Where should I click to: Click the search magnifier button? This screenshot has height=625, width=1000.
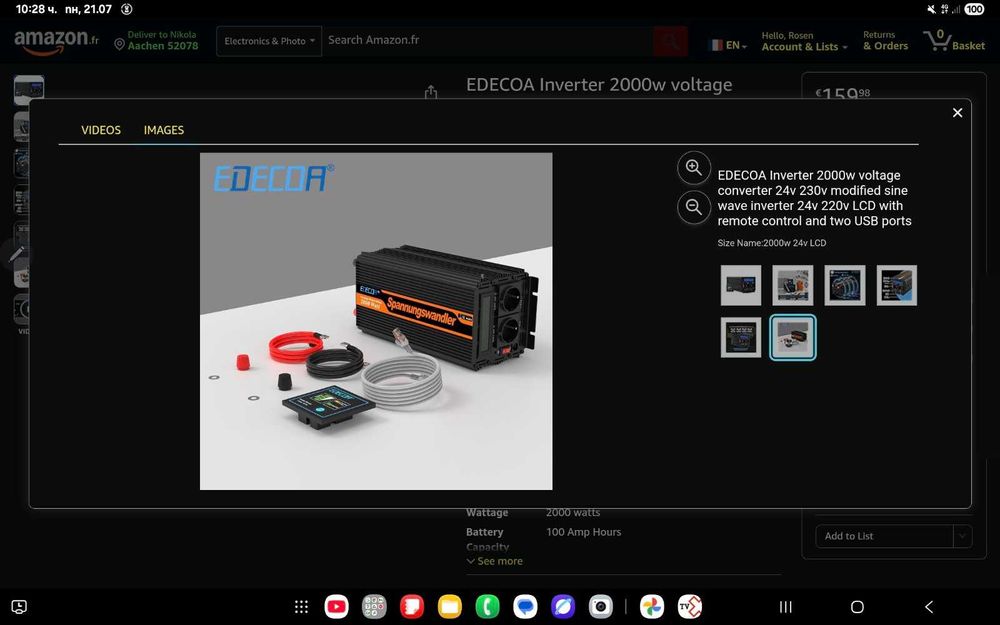670,41
